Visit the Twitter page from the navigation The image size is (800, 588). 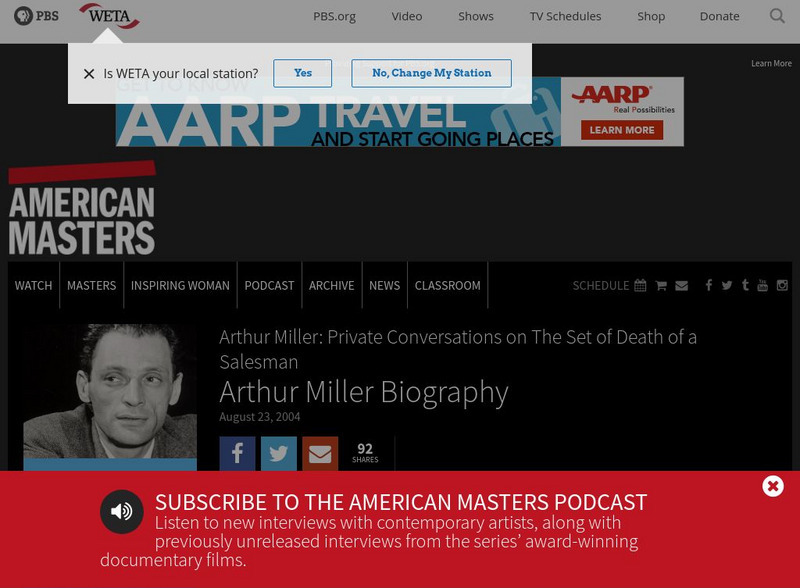click(726, 285)
